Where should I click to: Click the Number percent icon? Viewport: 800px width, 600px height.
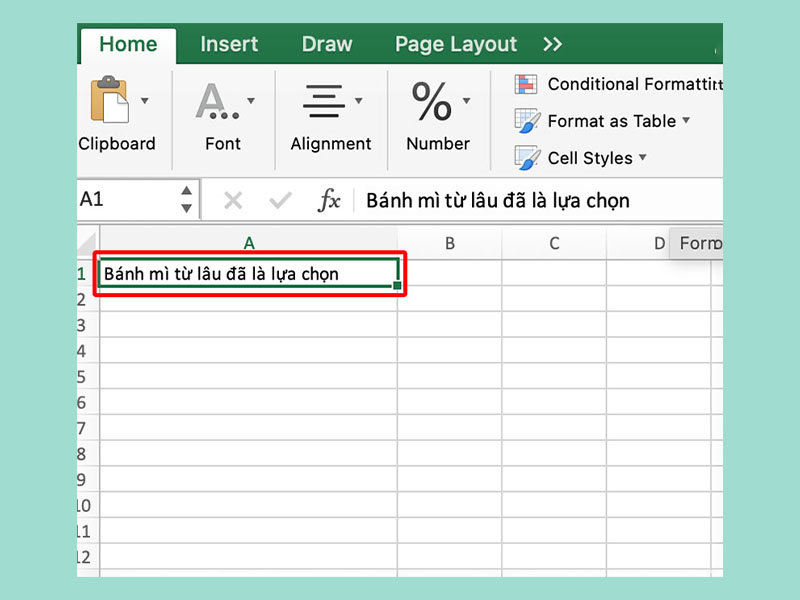click(431, 100)
